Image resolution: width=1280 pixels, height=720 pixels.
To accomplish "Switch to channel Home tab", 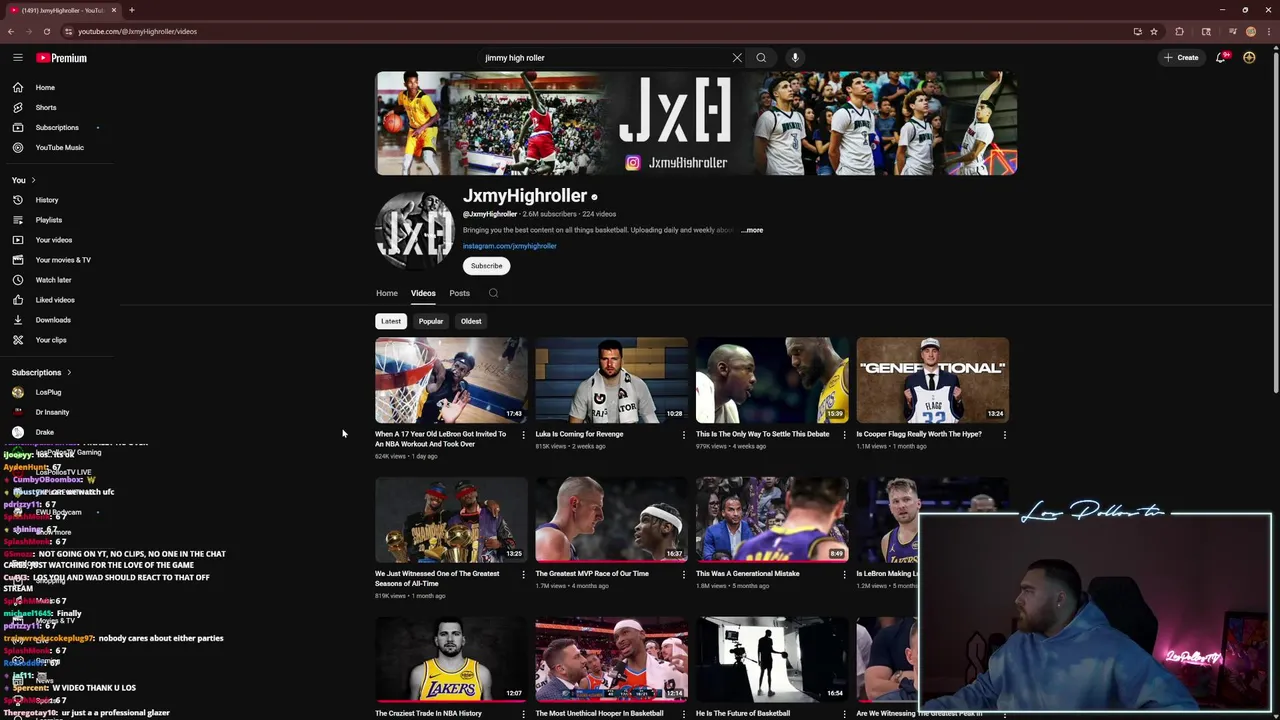I will tap(387, 293).
